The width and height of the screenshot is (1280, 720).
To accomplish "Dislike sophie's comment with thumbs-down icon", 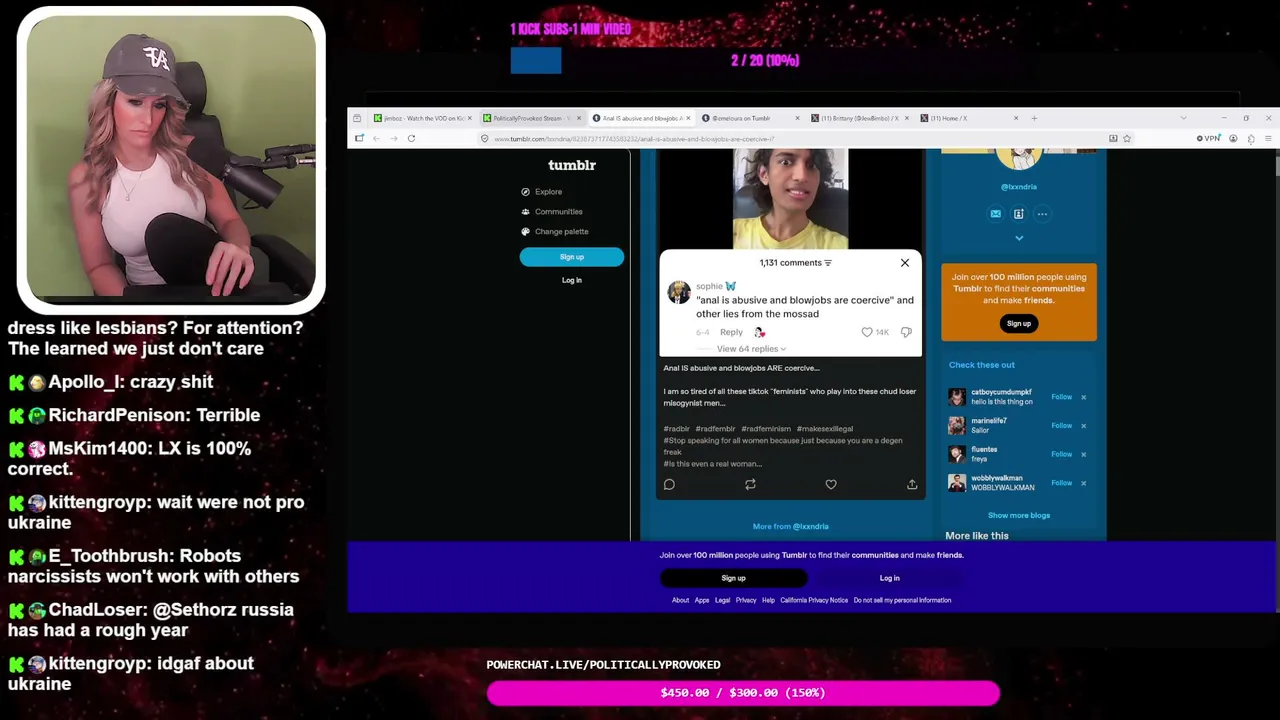I will pyautogui.click(x=906, y=332).
